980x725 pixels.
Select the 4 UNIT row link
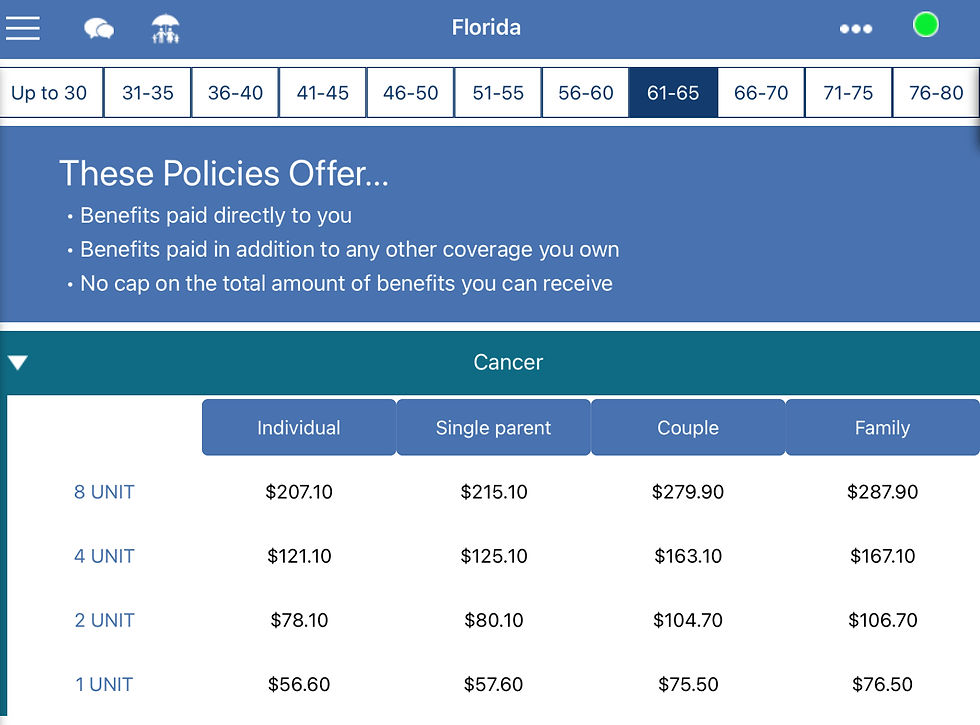click(104, 556)
